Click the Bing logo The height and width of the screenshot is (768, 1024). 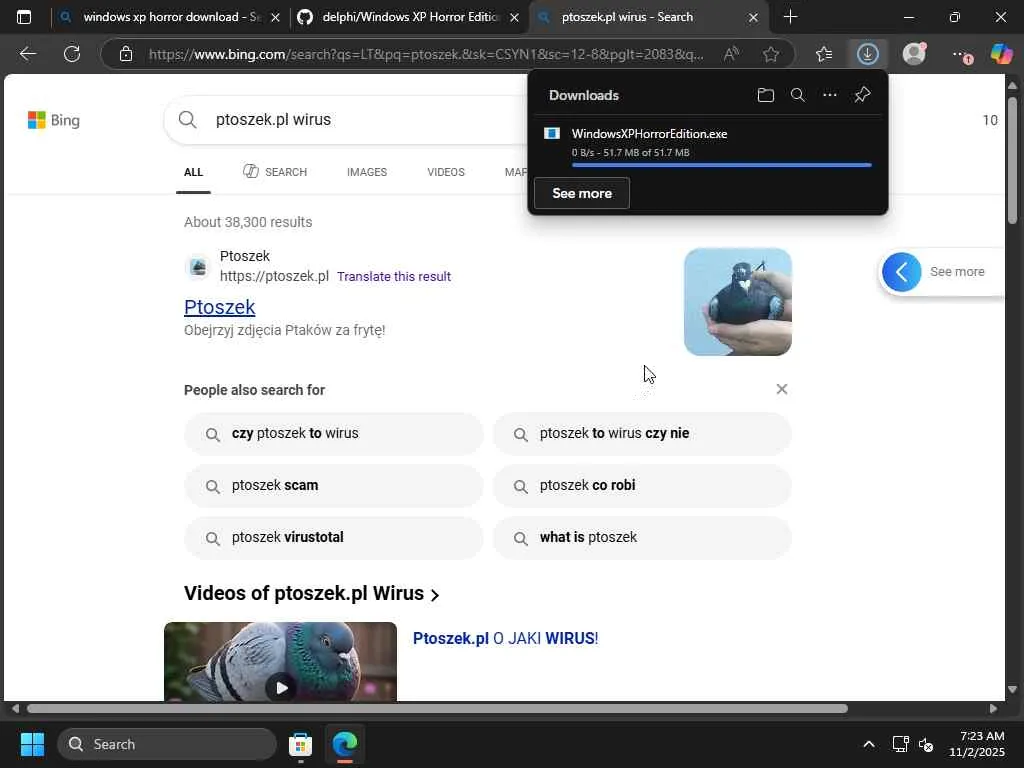tap(54, 120)
